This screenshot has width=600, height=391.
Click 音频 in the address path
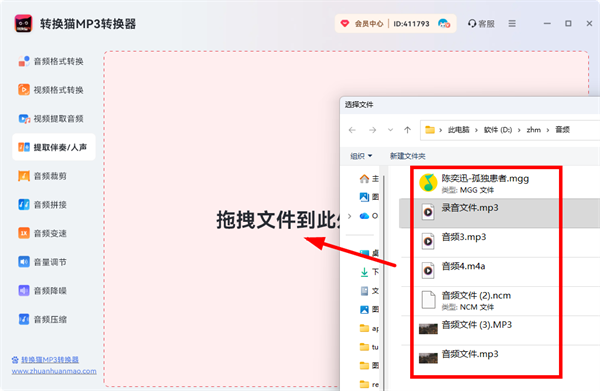562,130
